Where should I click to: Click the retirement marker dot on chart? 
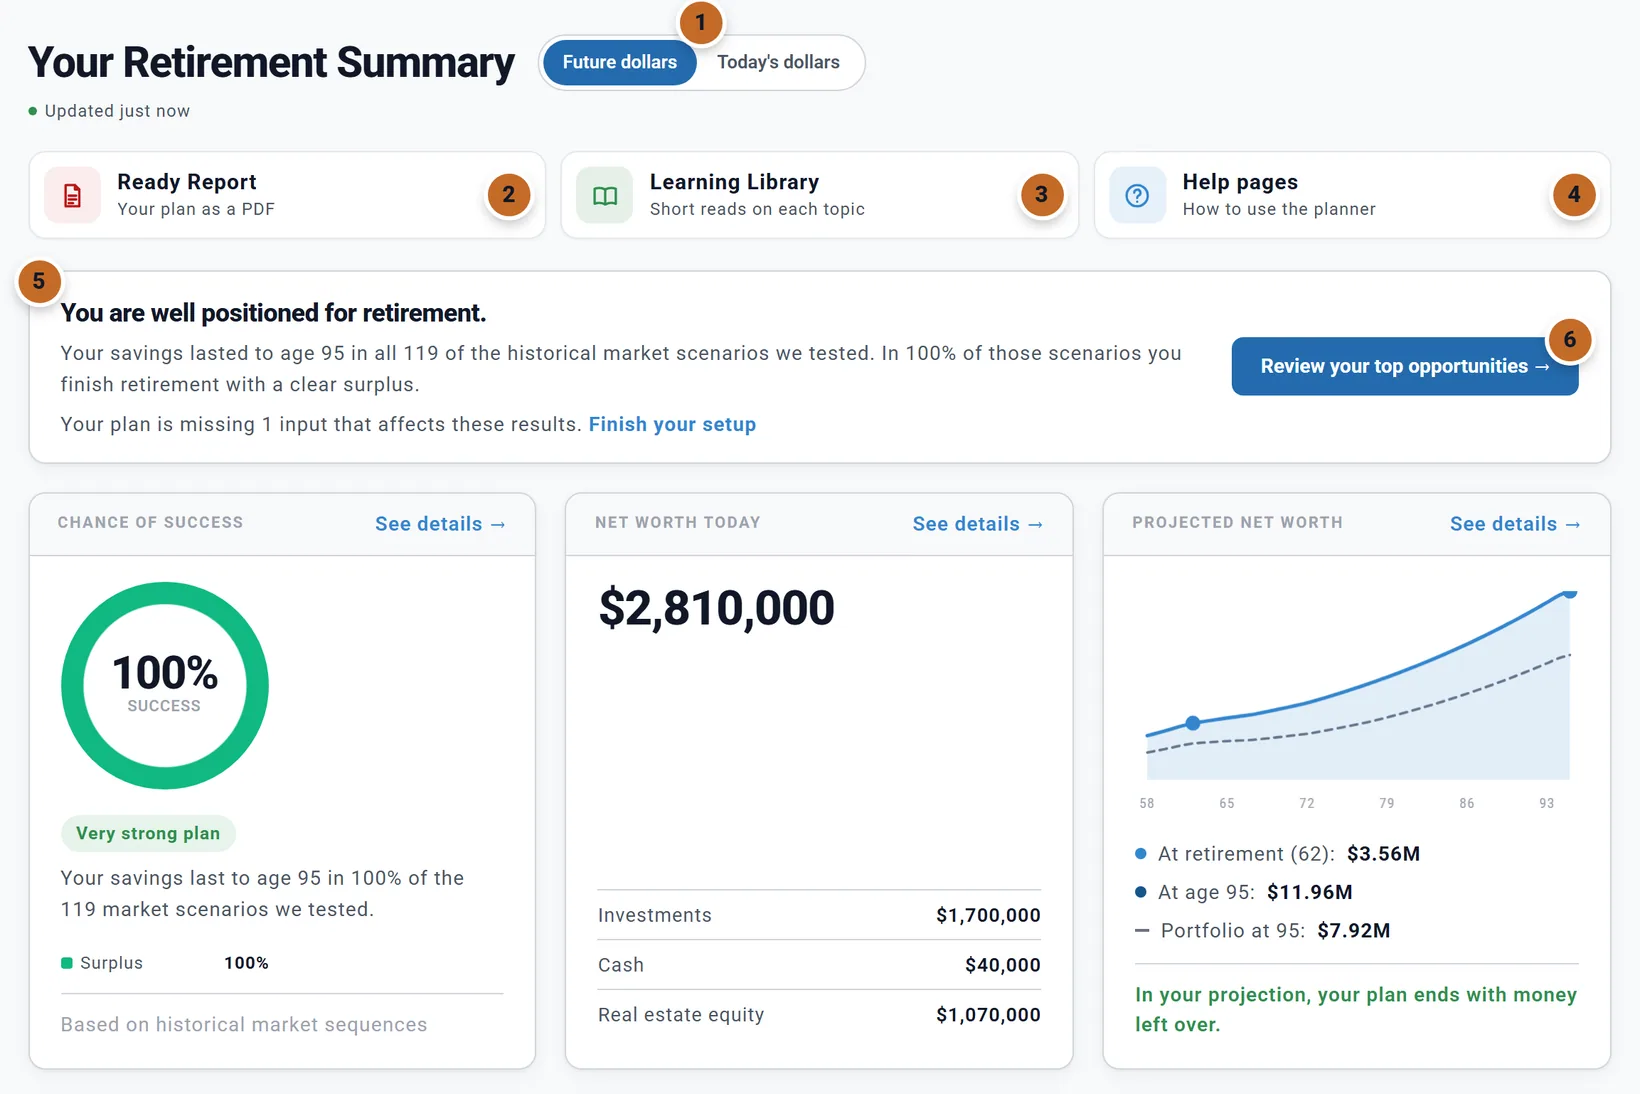click(1193, 723)
